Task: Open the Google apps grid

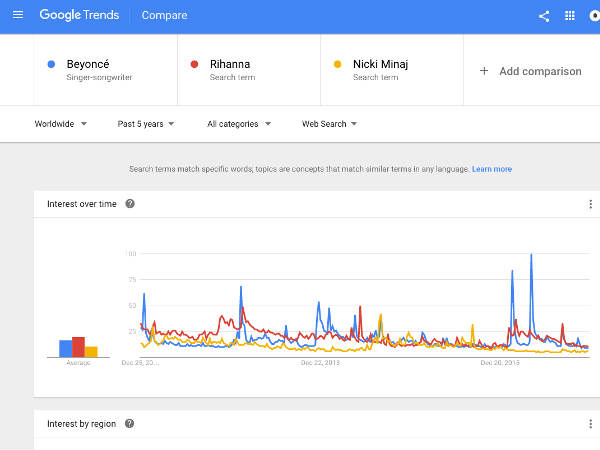Action: tap(570, 16)
